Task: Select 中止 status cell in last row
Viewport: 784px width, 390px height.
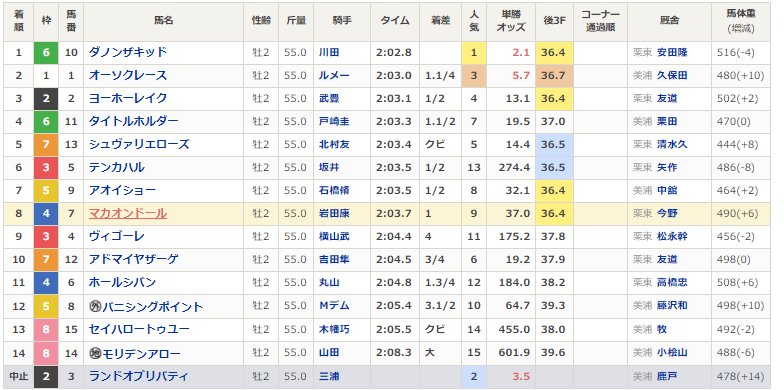Action: (x=18, y=376)
